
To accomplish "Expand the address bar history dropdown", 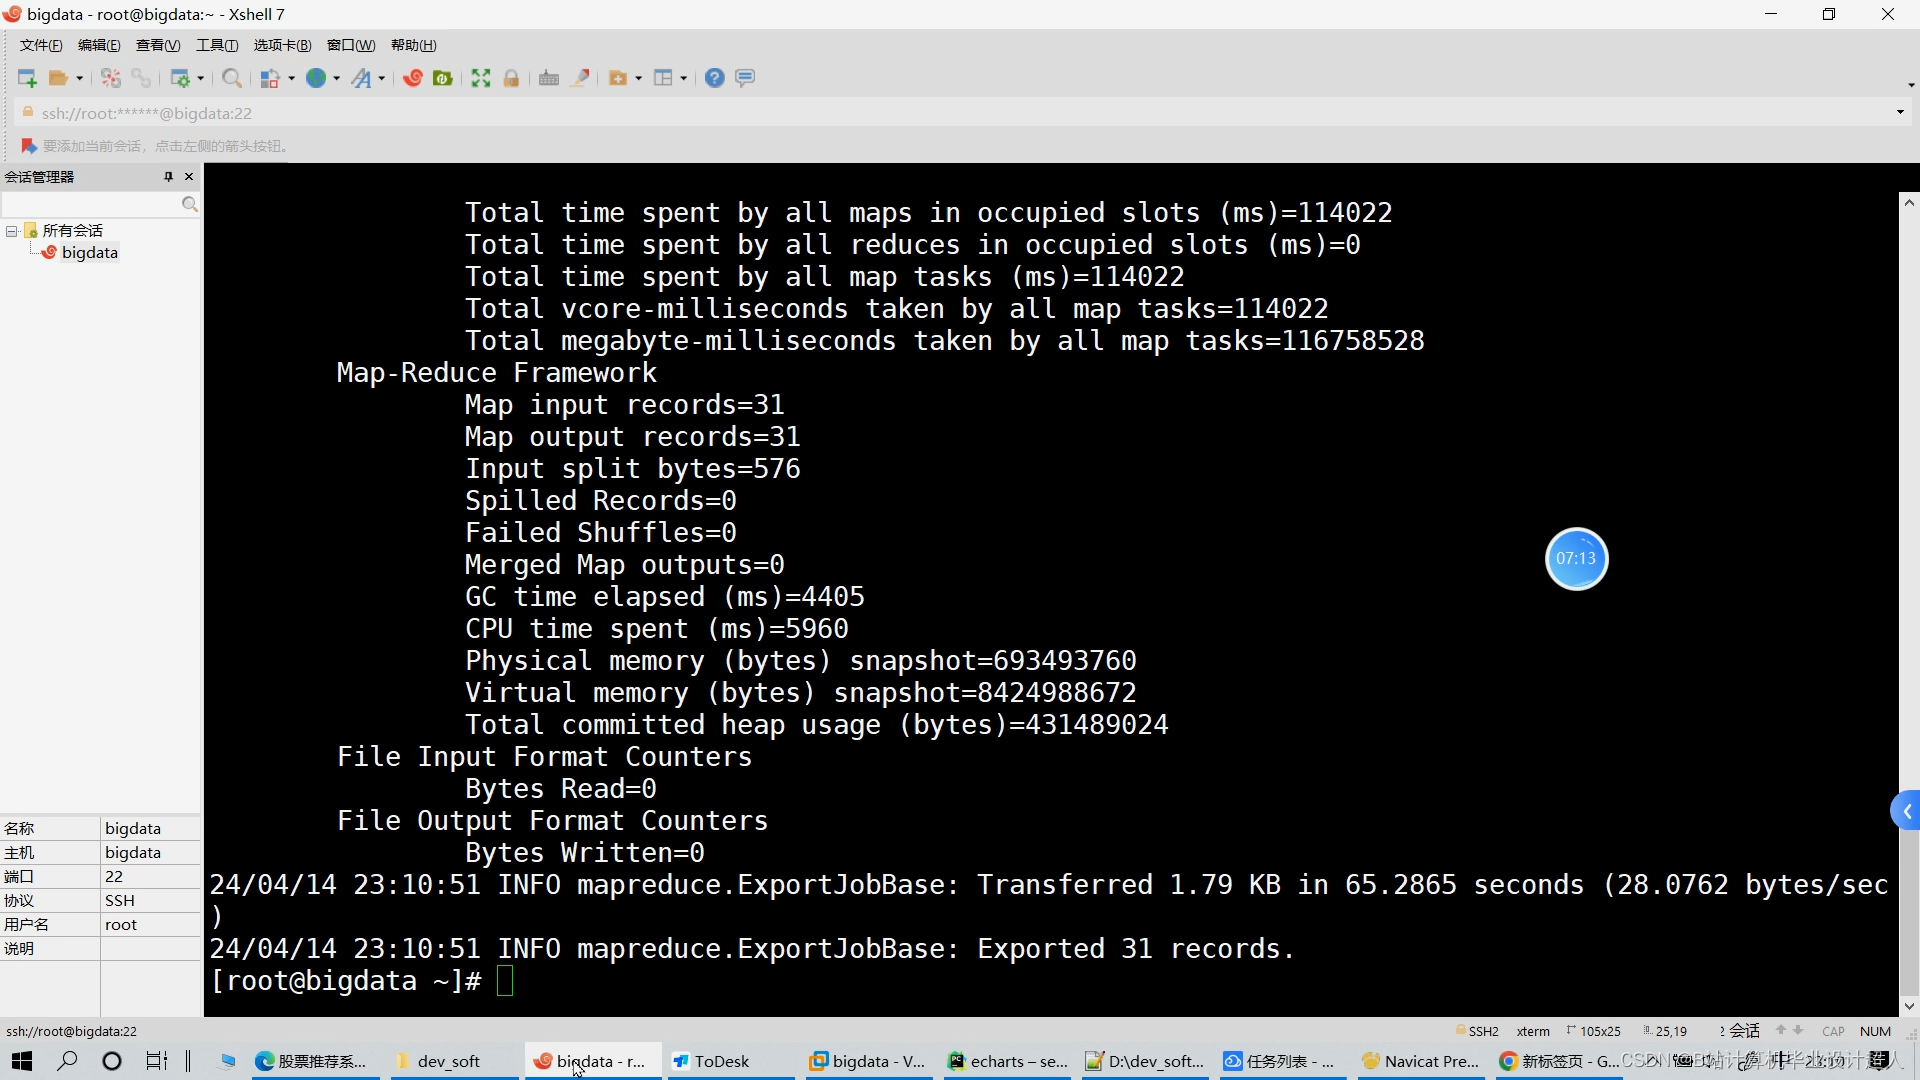I will pos(1900,112).
